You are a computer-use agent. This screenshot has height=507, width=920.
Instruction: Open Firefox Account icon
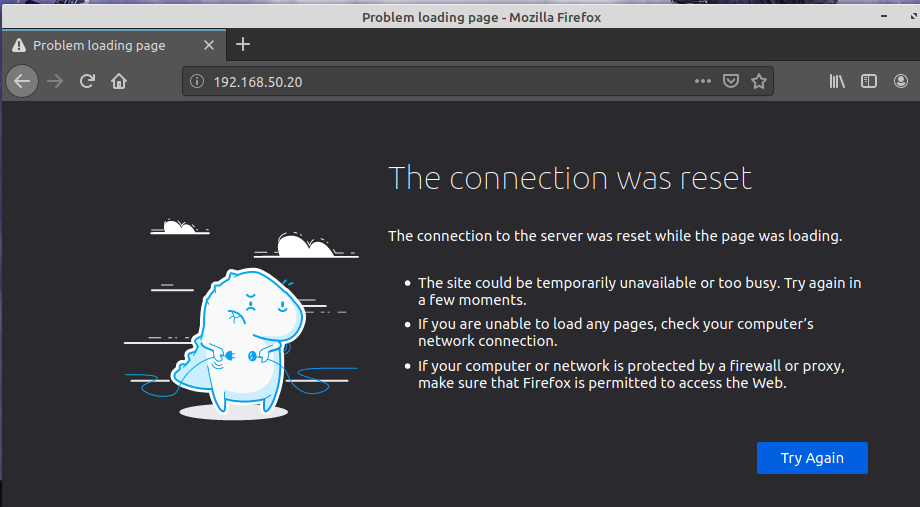899,81
